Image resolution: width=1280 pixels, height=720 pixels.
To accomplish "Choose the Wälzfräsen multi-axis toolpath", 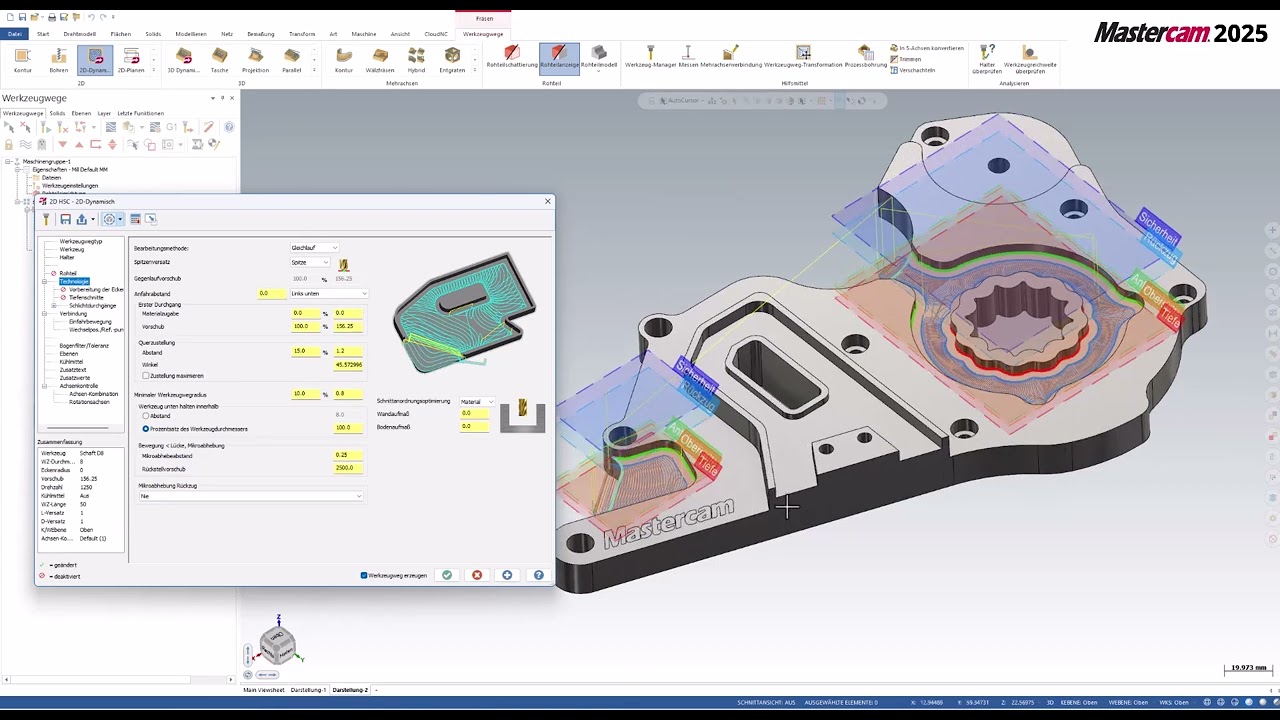I will pos(380,59).
